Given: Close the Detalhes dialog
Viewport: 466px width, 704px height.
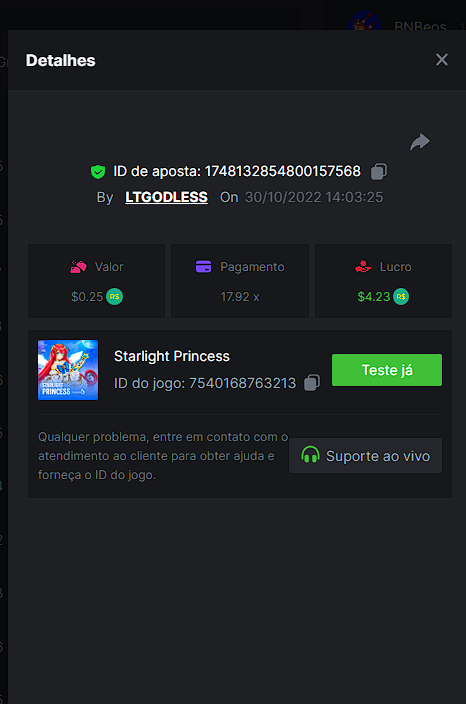Looking at the screenshot, I should (442, 60).
